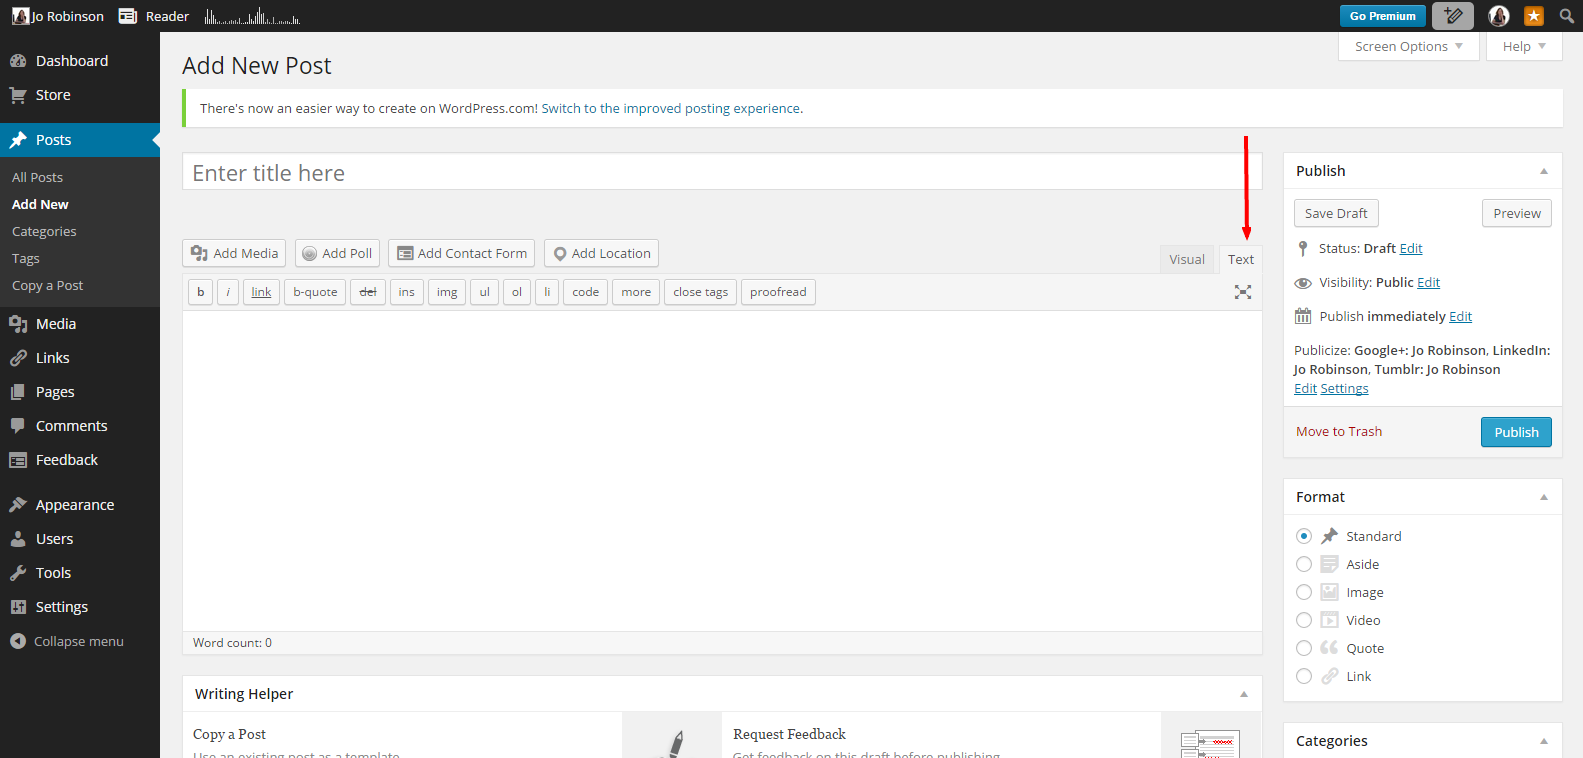Open Reader from the admin bar
This screenshot has height=758, width=1583.
pos(154,16)
